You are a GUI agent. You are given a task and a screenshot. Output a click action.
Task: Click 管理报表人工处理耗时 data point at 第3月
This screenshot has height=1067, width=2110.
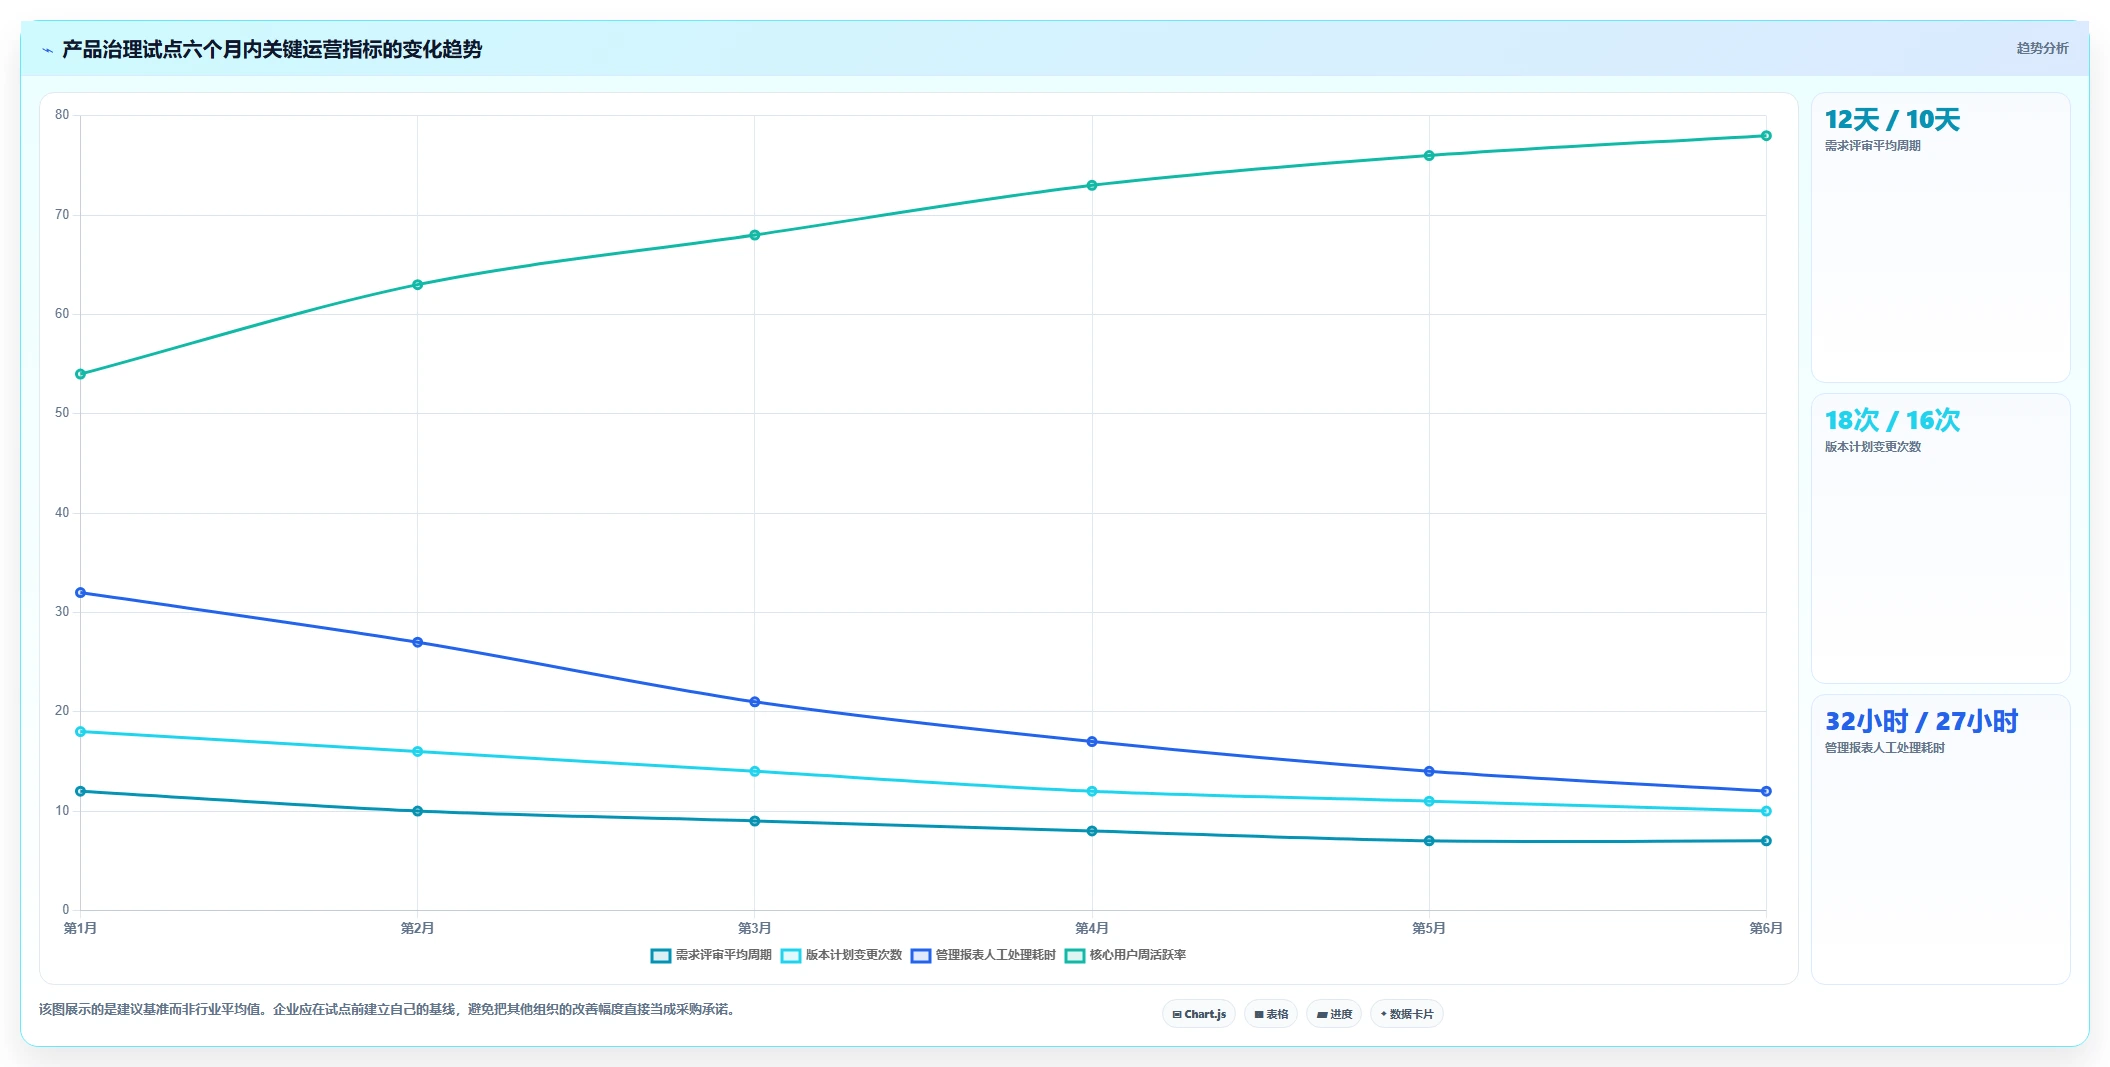[755, 702]
